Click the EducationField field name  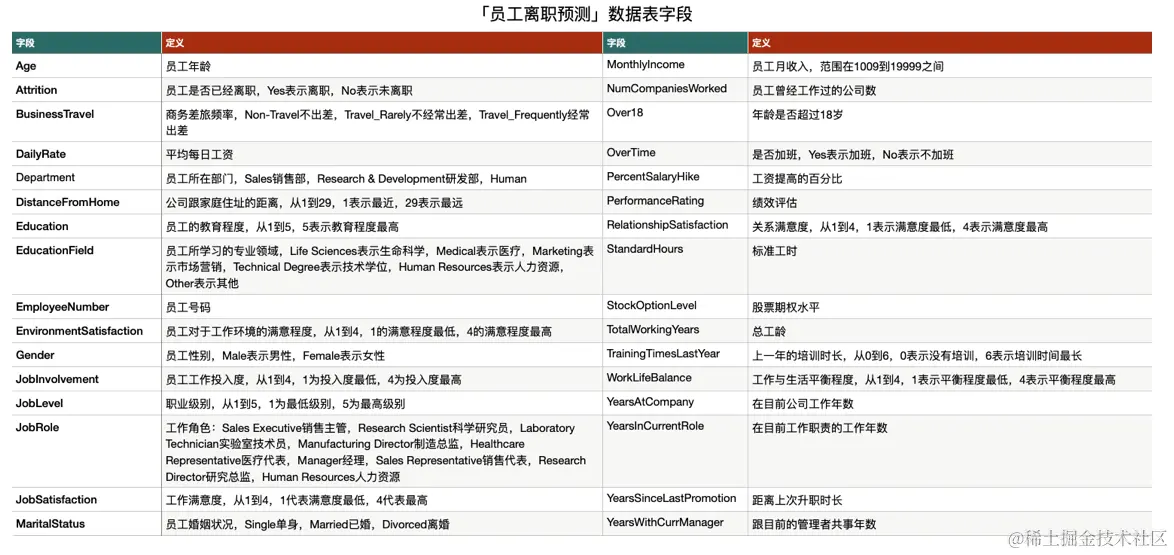pyautogui.click(x=55, y=250)
